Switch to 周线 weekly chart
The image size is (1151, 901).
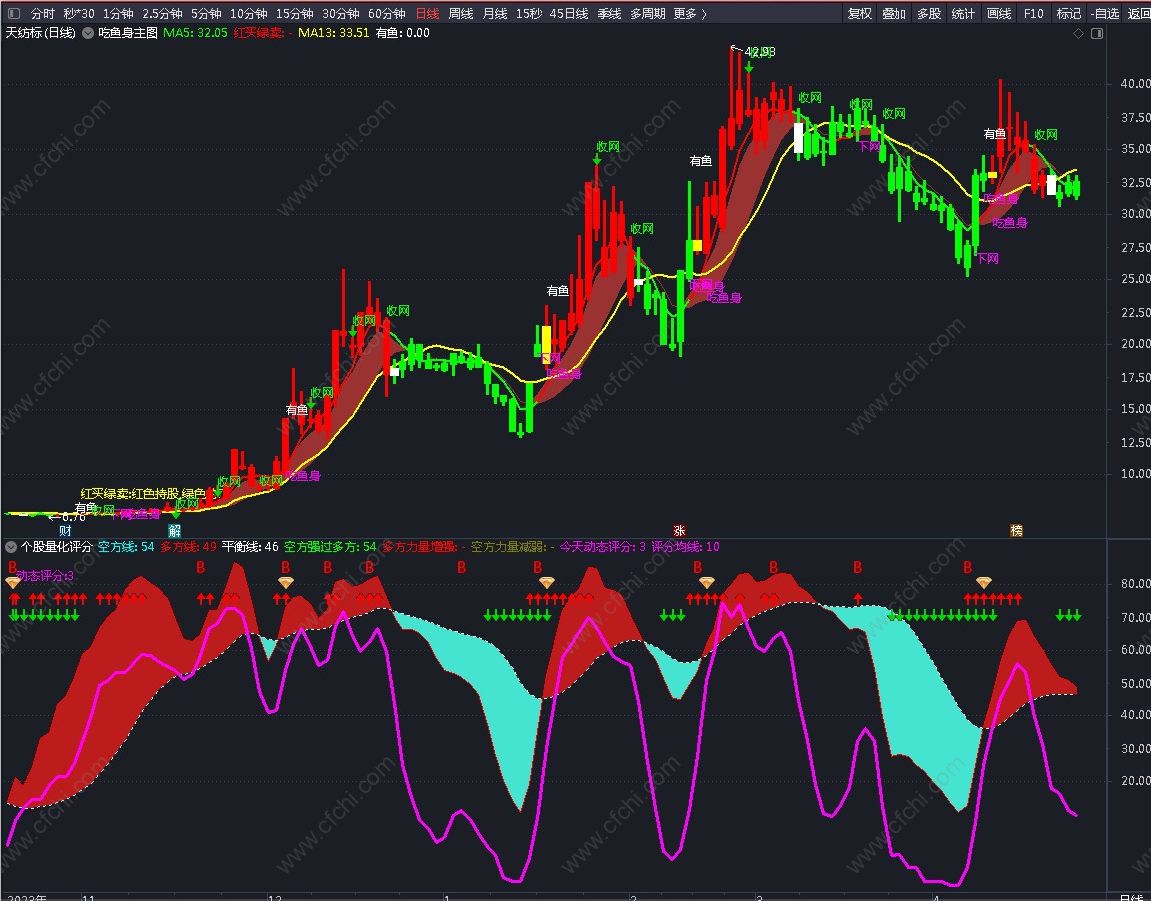pos(461,13)
